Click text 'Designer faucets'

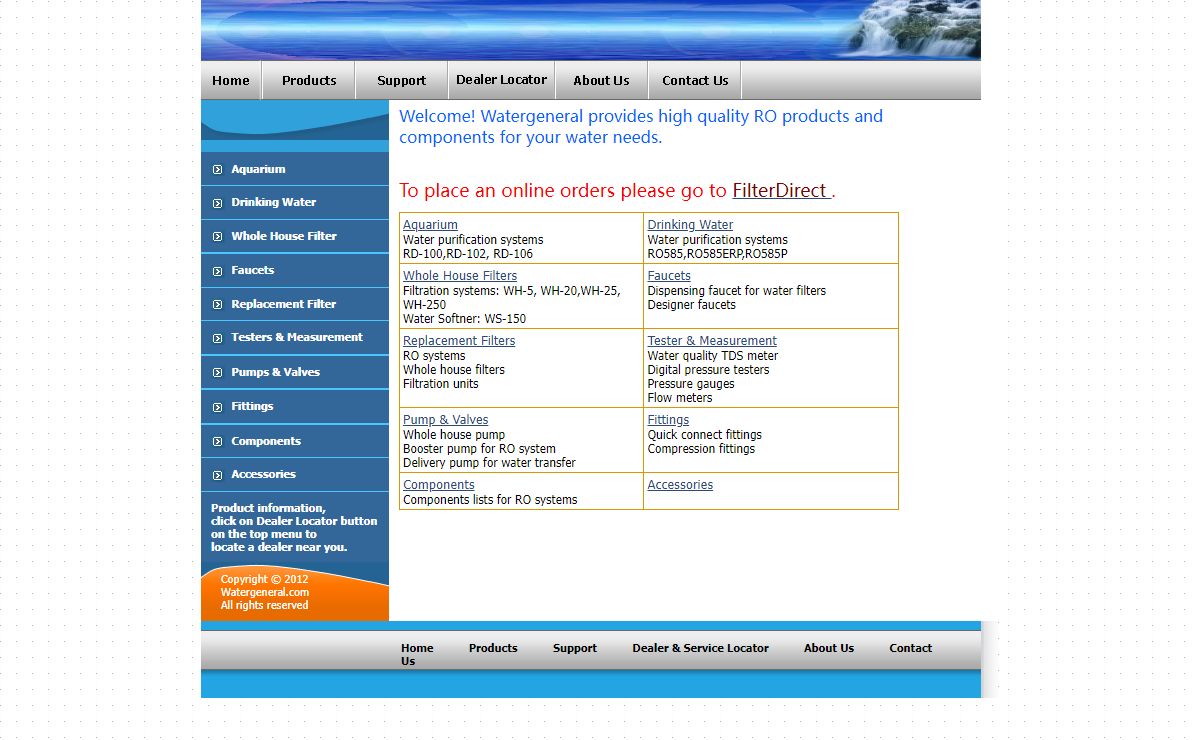(x=691, y=305)
